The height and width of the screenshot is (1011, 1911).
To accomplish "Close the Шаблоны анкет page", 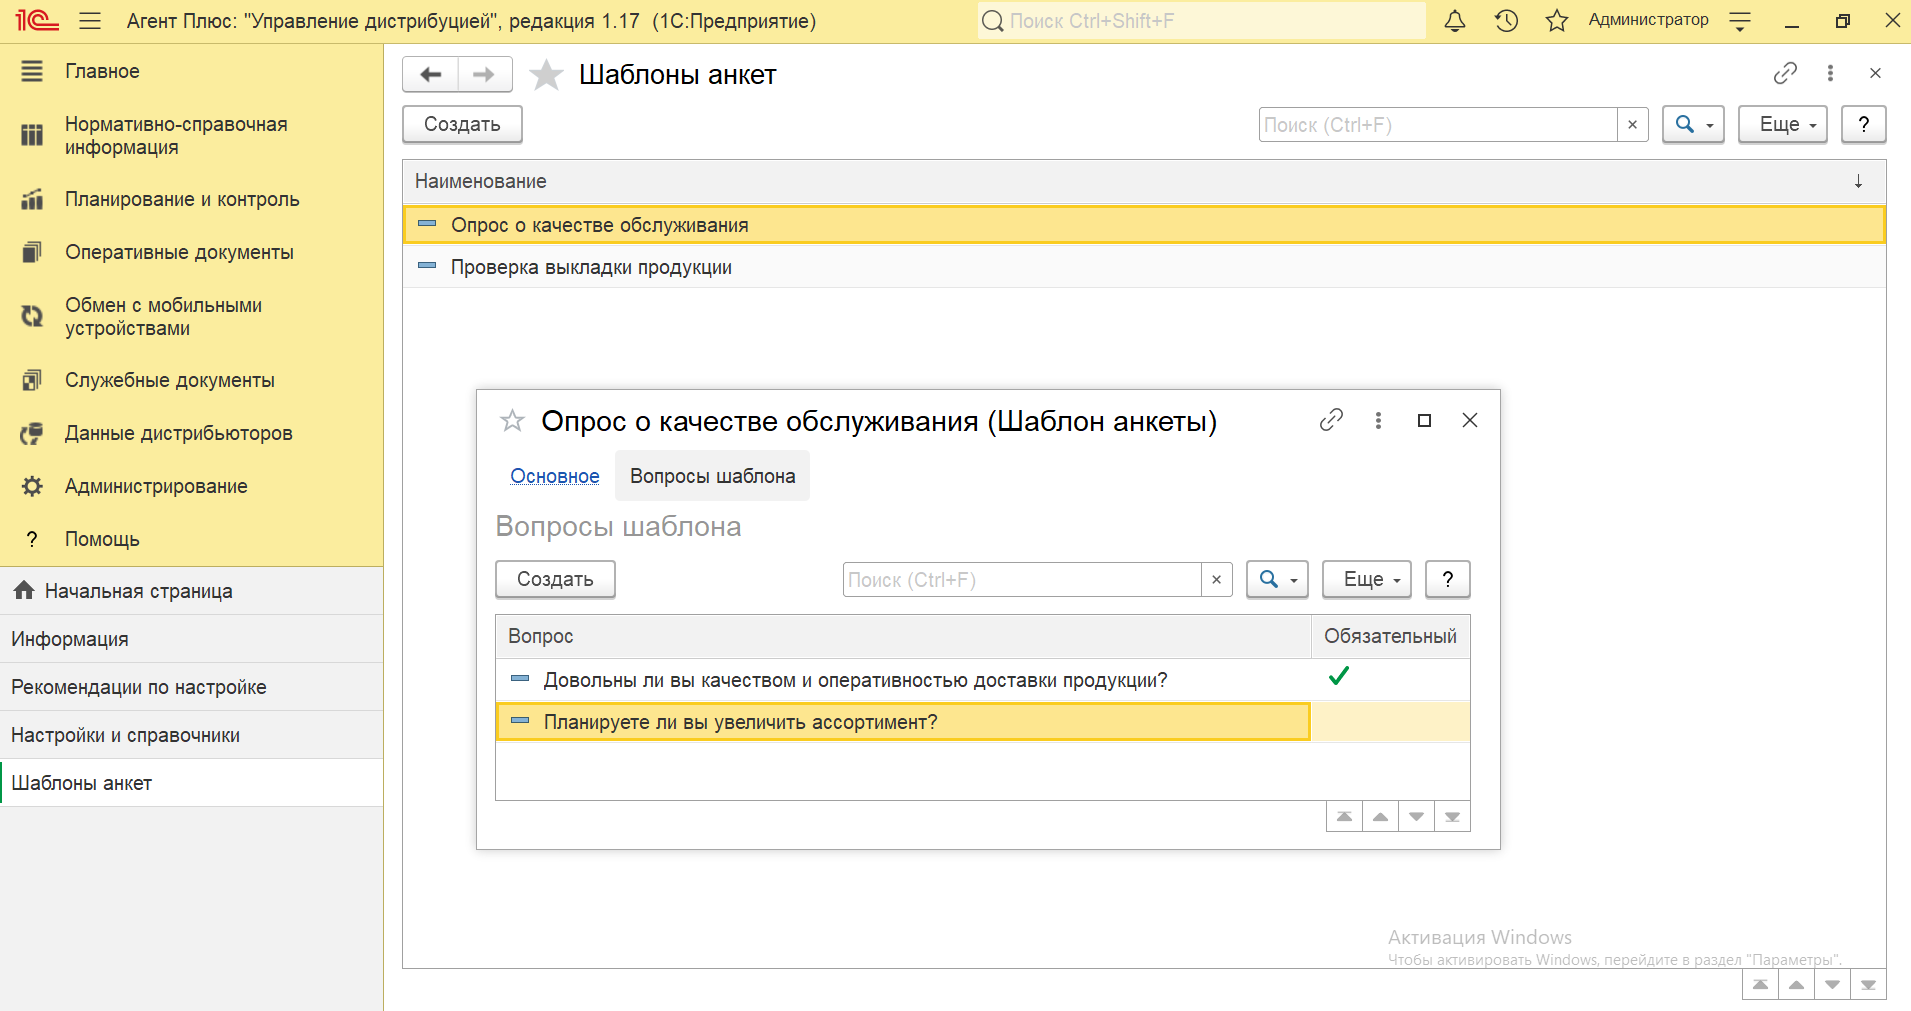I will click(1875, 73).
